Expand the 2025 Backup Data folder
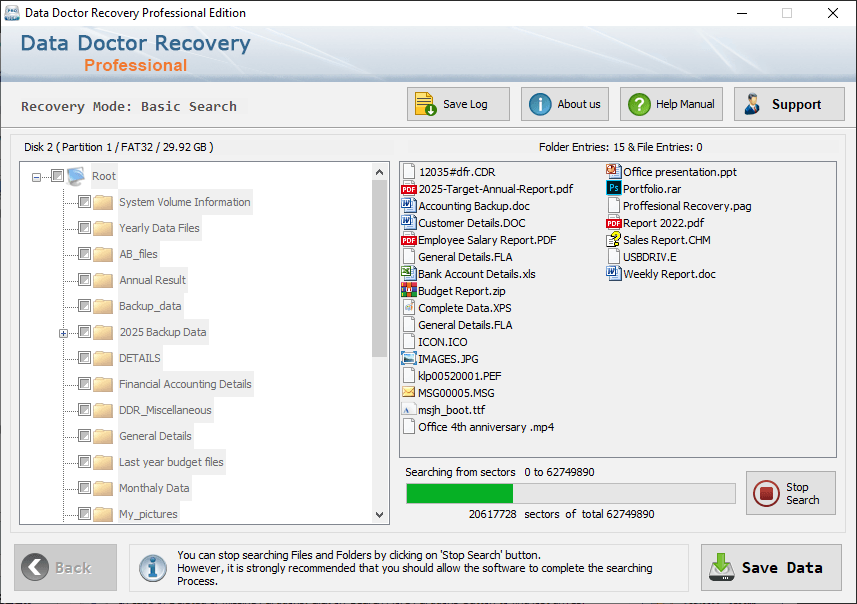This screenshot has height=604, width=857. coord(63,333)
